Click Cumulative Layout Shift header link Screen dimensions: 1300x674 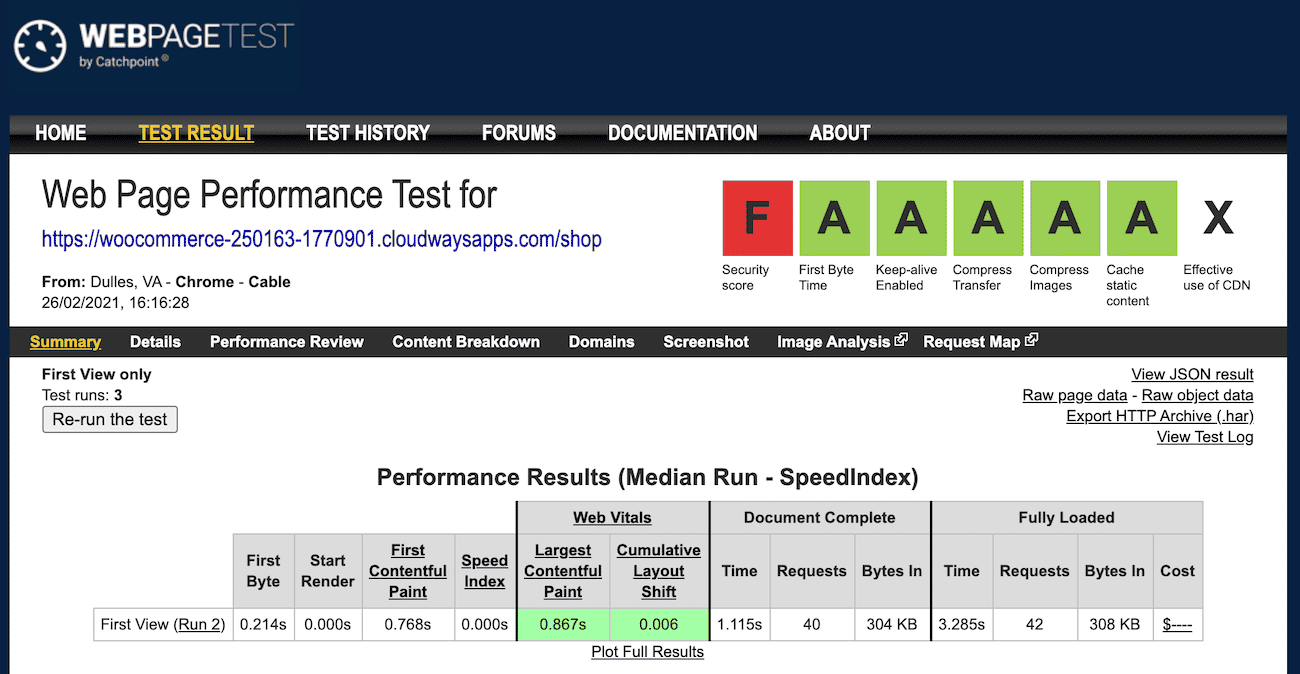tap(659, 571)
